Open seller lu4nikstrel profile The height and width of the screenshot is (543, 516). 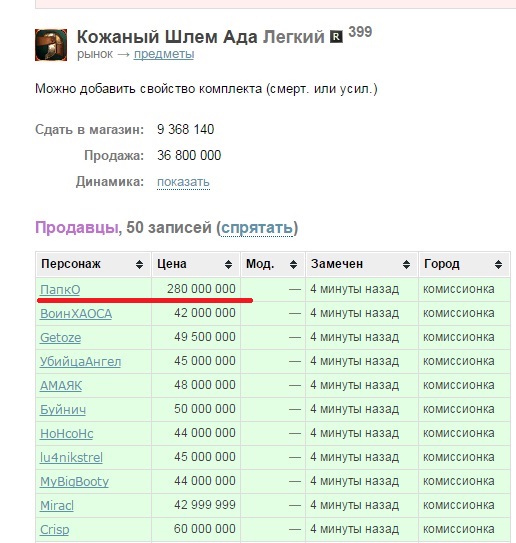point(71,457)
